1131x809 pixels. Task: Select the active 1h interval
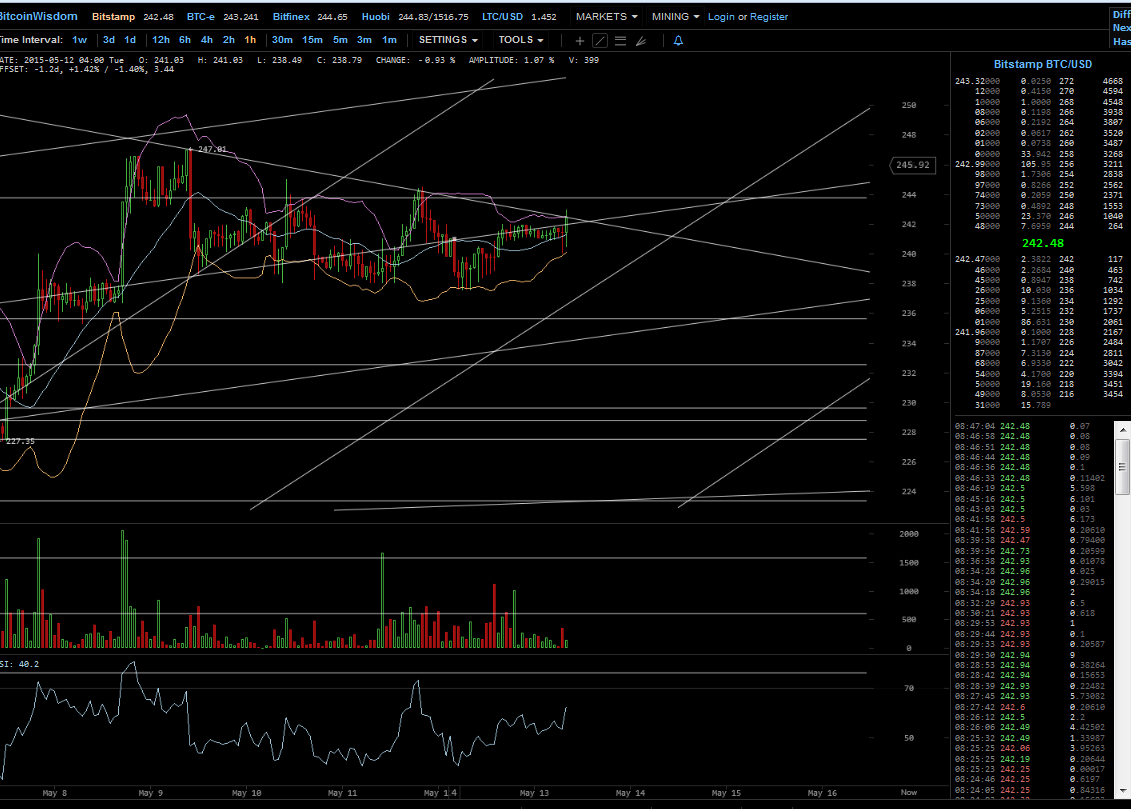point(250,40)
